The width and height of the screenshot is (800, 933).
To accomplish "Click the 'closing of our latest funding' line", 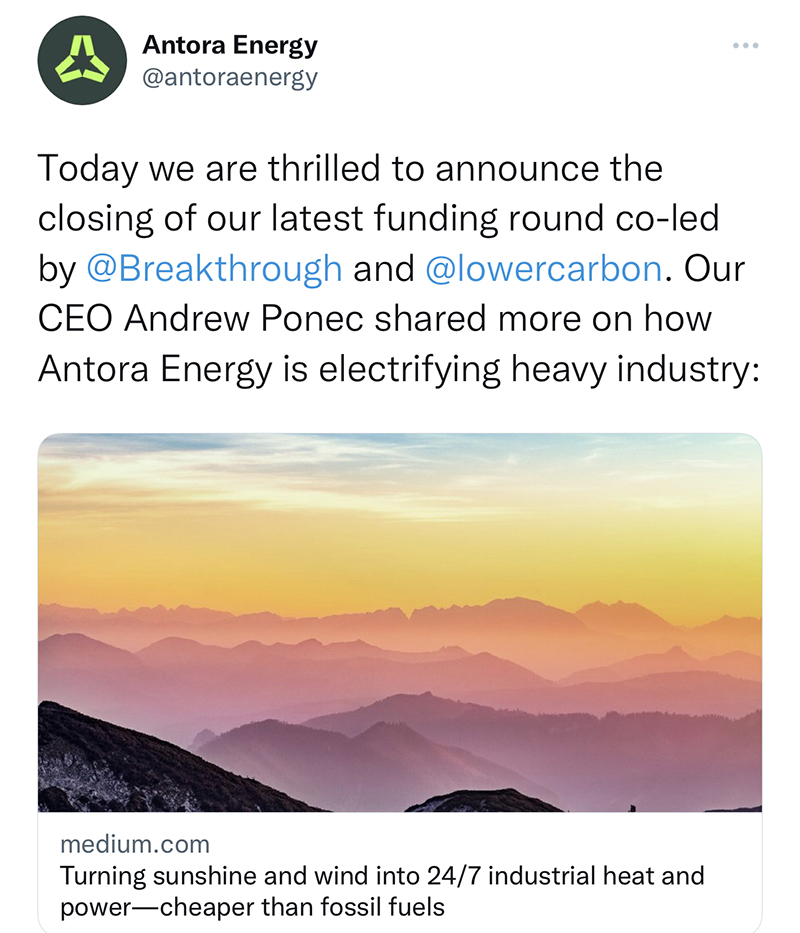I will (x=380, y=219).
